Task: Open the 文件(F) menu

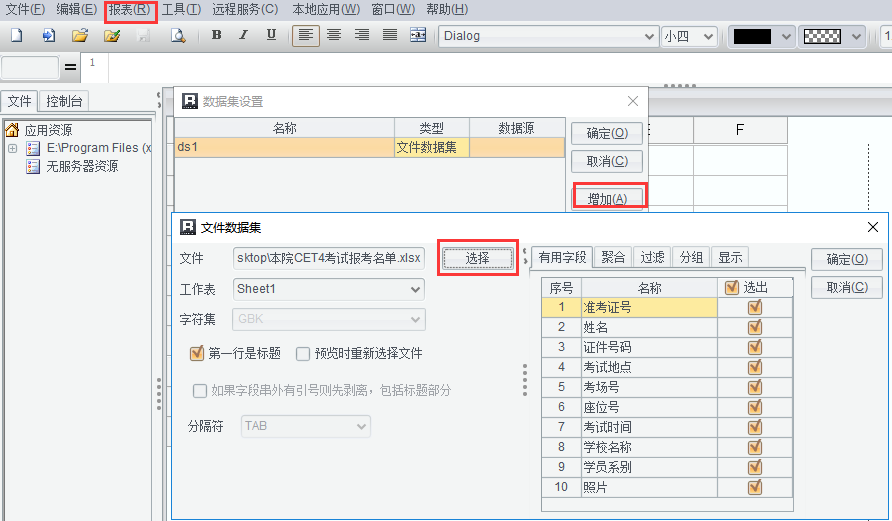Action: tap(25, 9)
